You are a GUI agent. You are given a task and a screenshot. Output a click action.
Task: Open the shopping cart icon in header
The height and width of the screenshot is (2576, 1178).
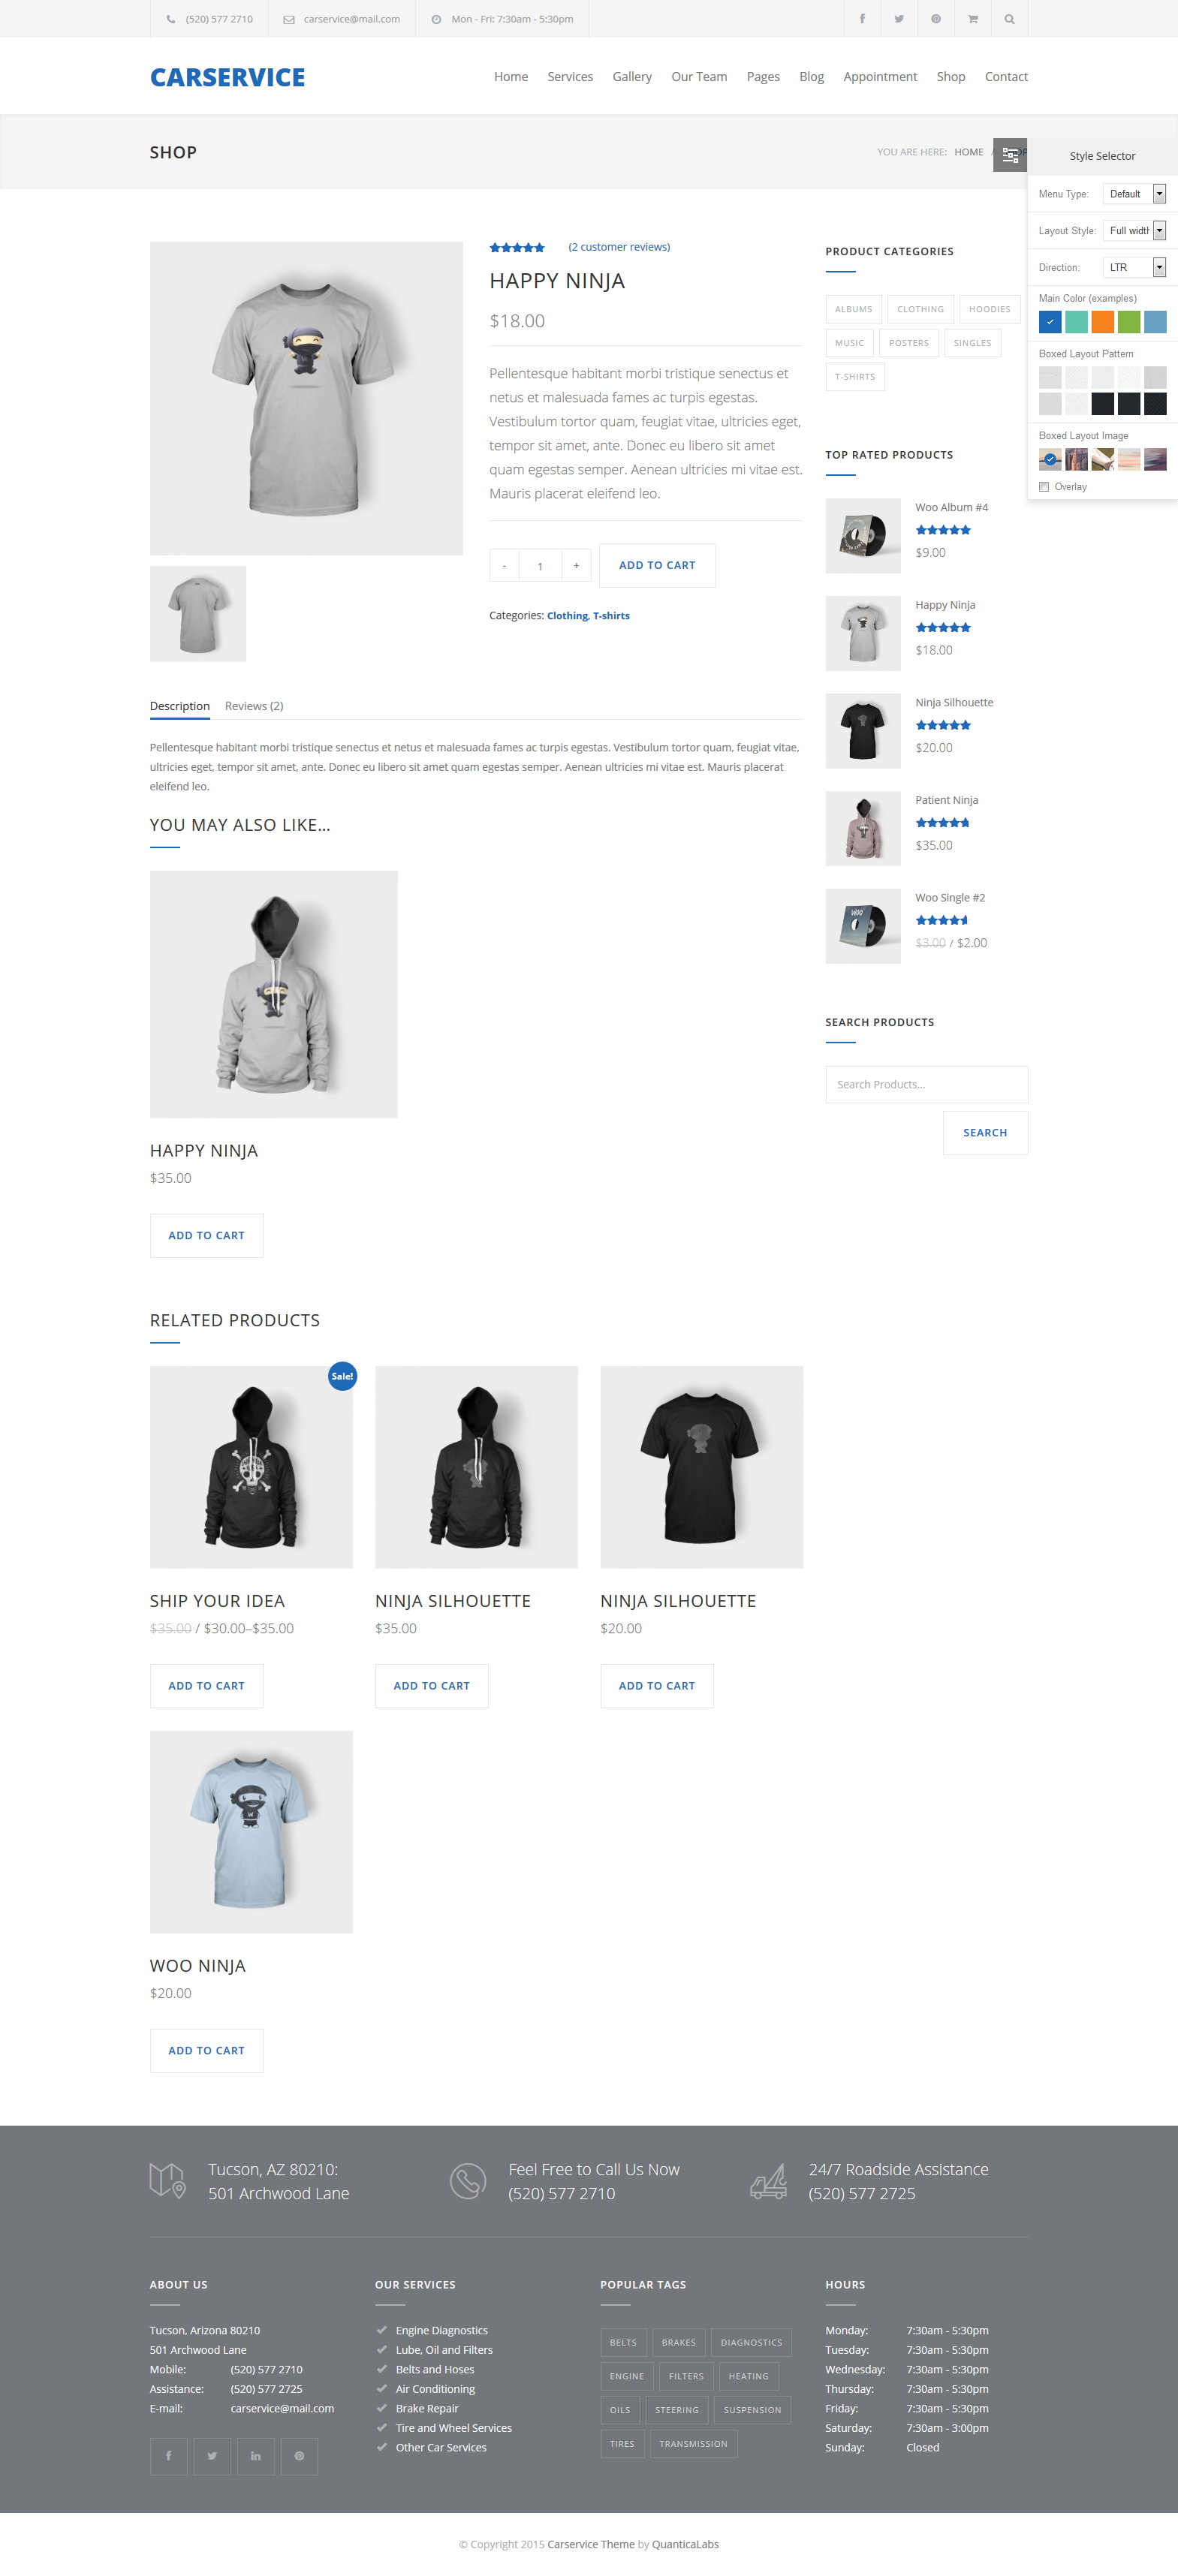click(973, 19)
